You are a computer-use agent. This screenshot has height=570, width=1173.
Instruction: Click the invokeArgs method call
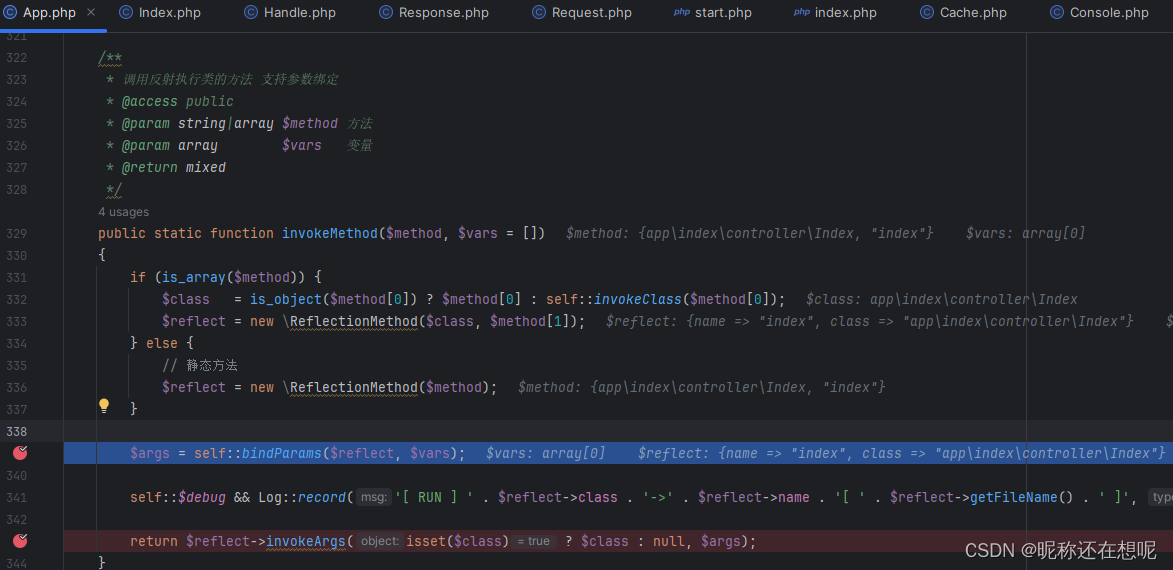pos(307,540)
